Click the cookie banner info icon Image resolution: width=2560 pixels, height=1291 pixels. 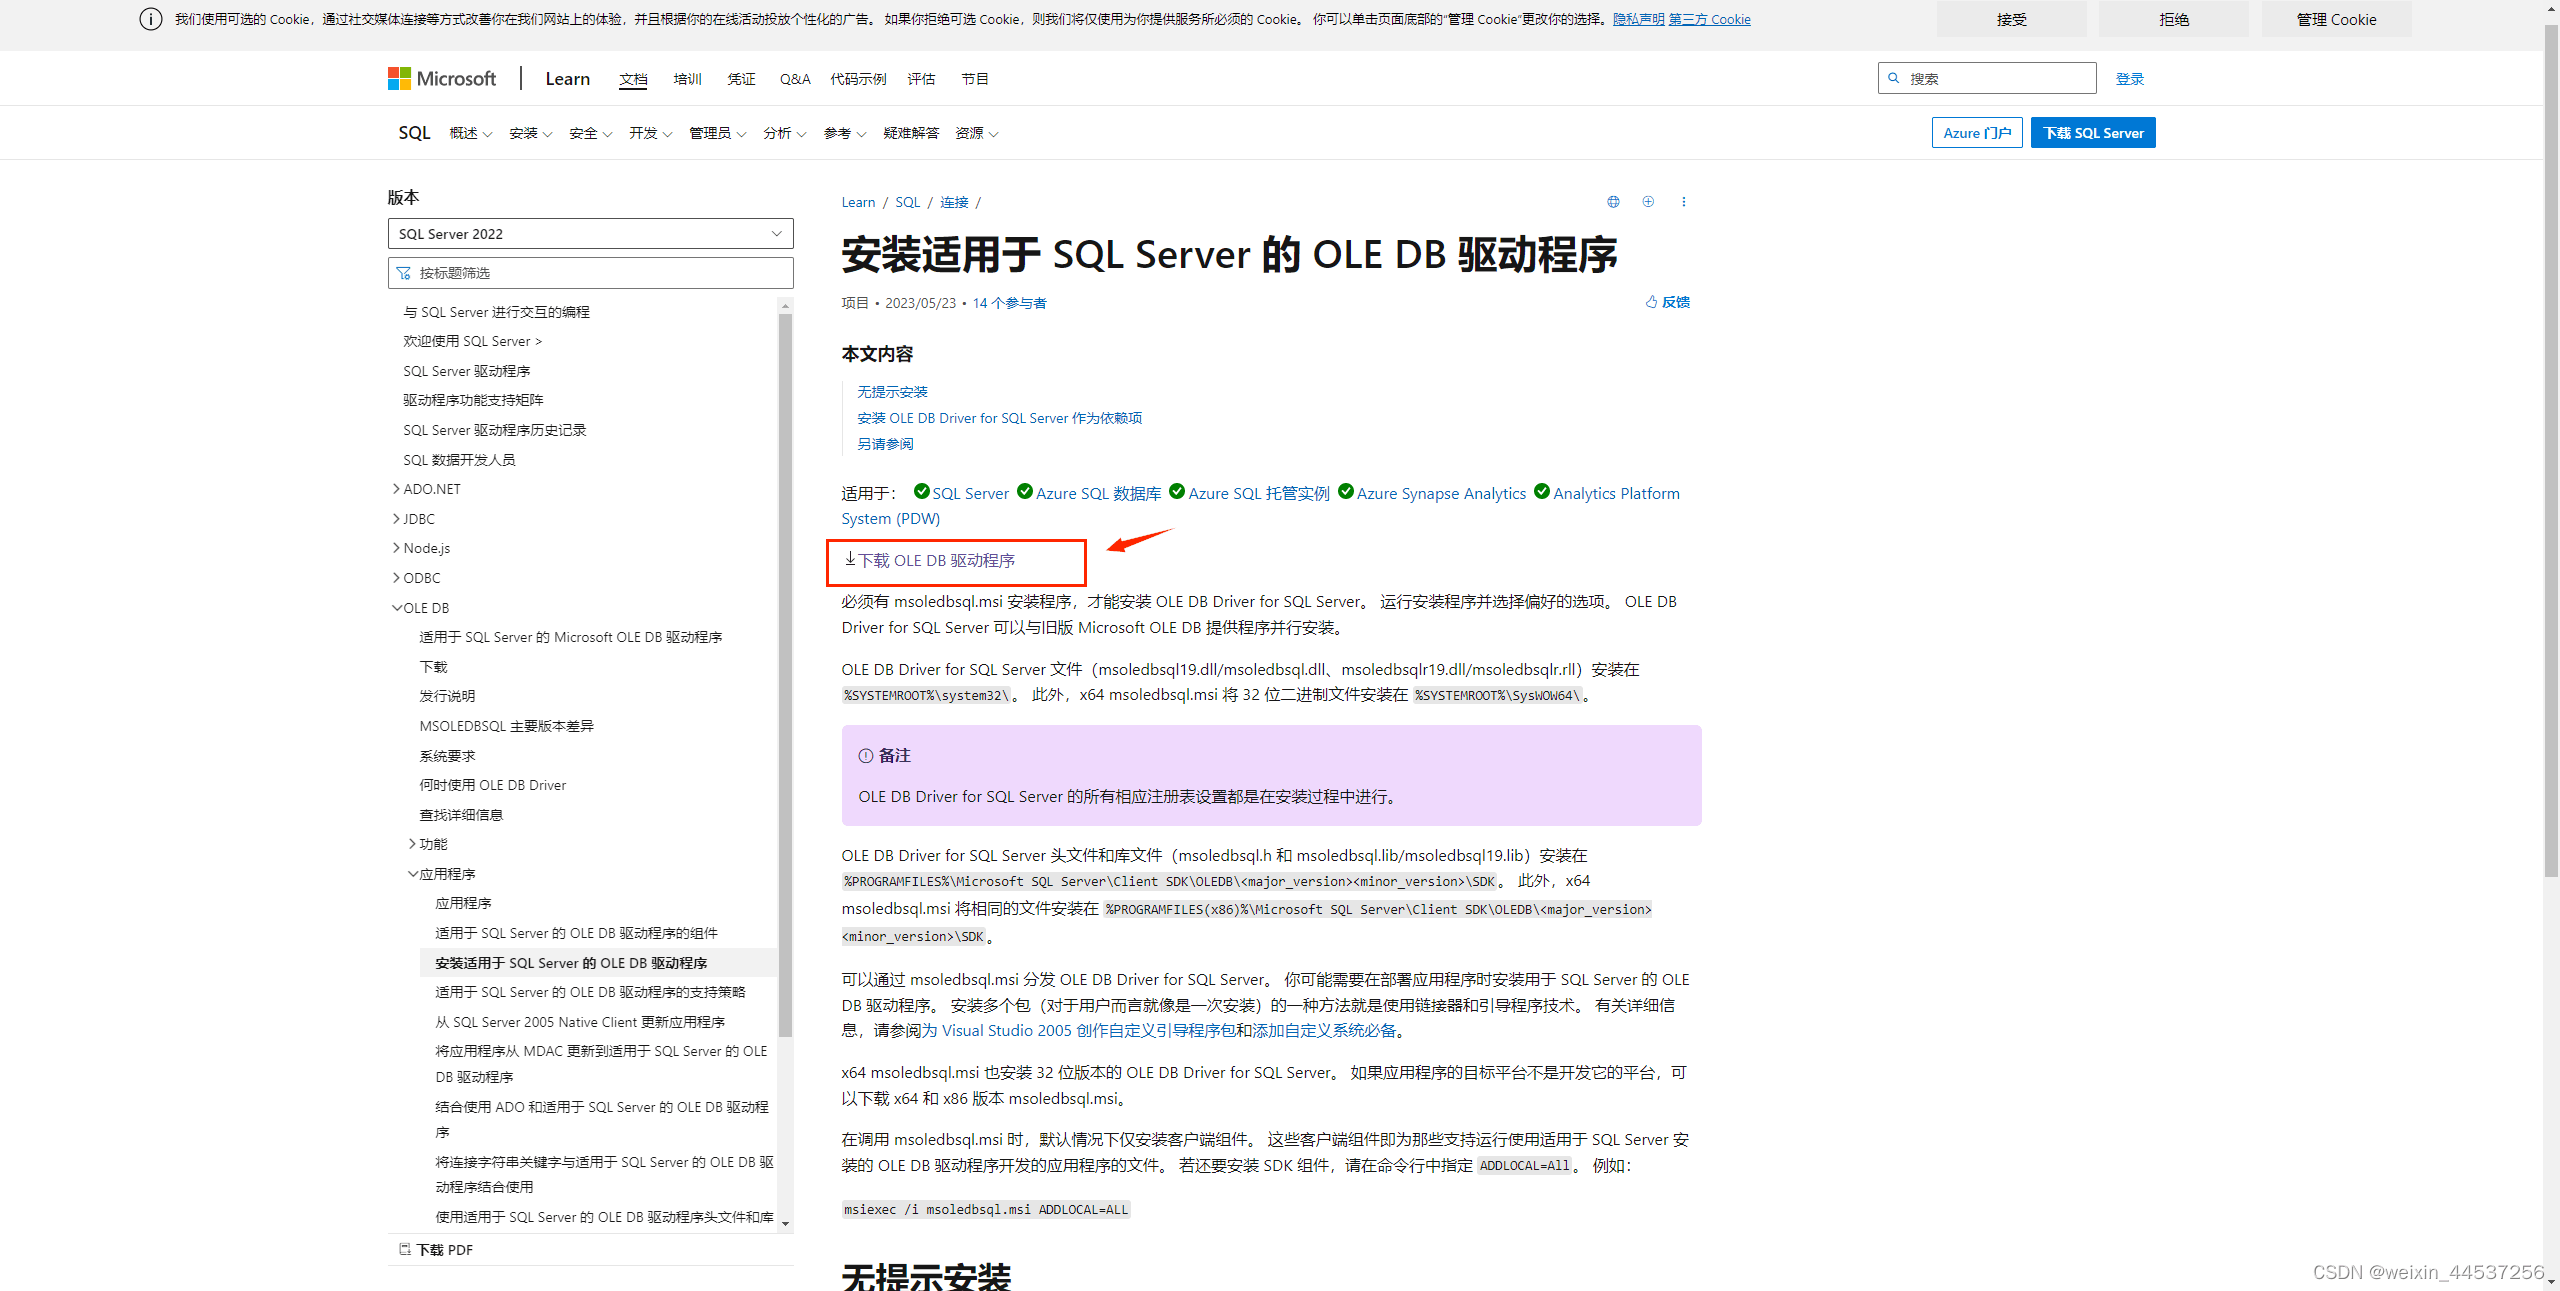tap(151, 19)
